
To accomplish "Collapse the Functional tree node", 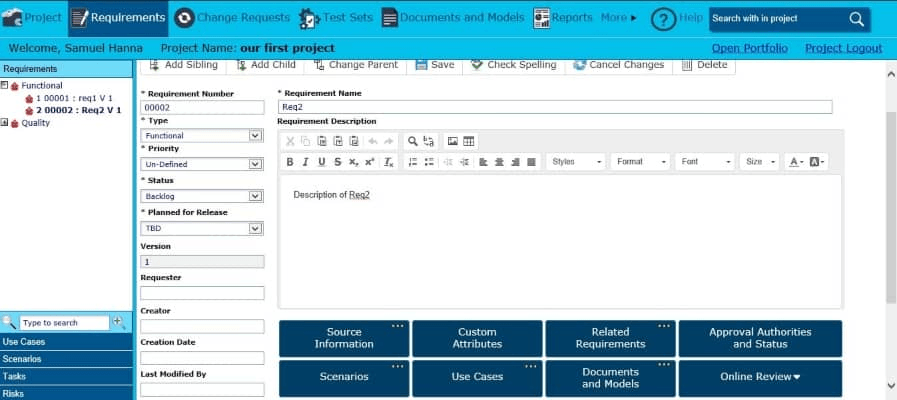I will click(5, 85).
